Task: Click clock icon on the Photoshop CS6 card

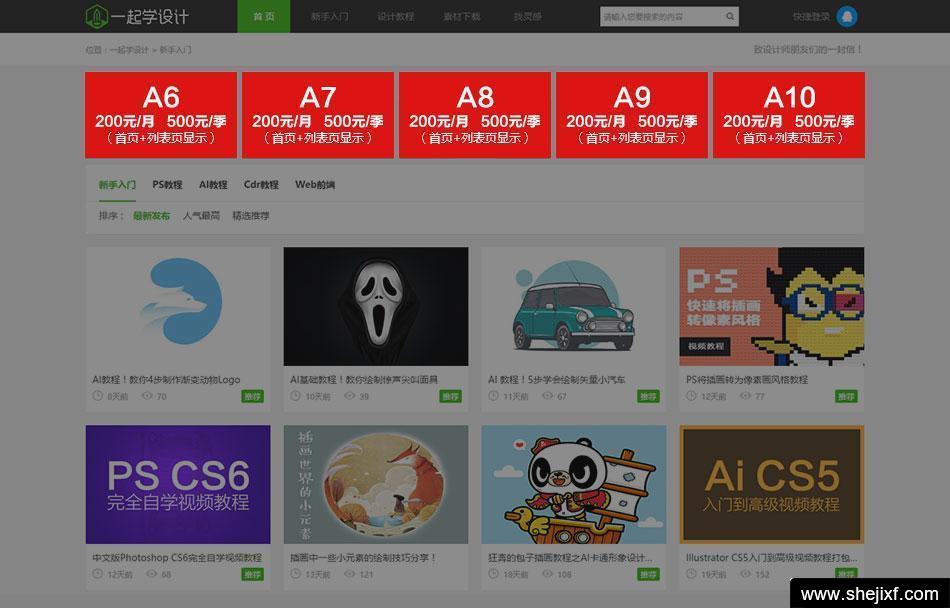Action: [x=98, y=573]
